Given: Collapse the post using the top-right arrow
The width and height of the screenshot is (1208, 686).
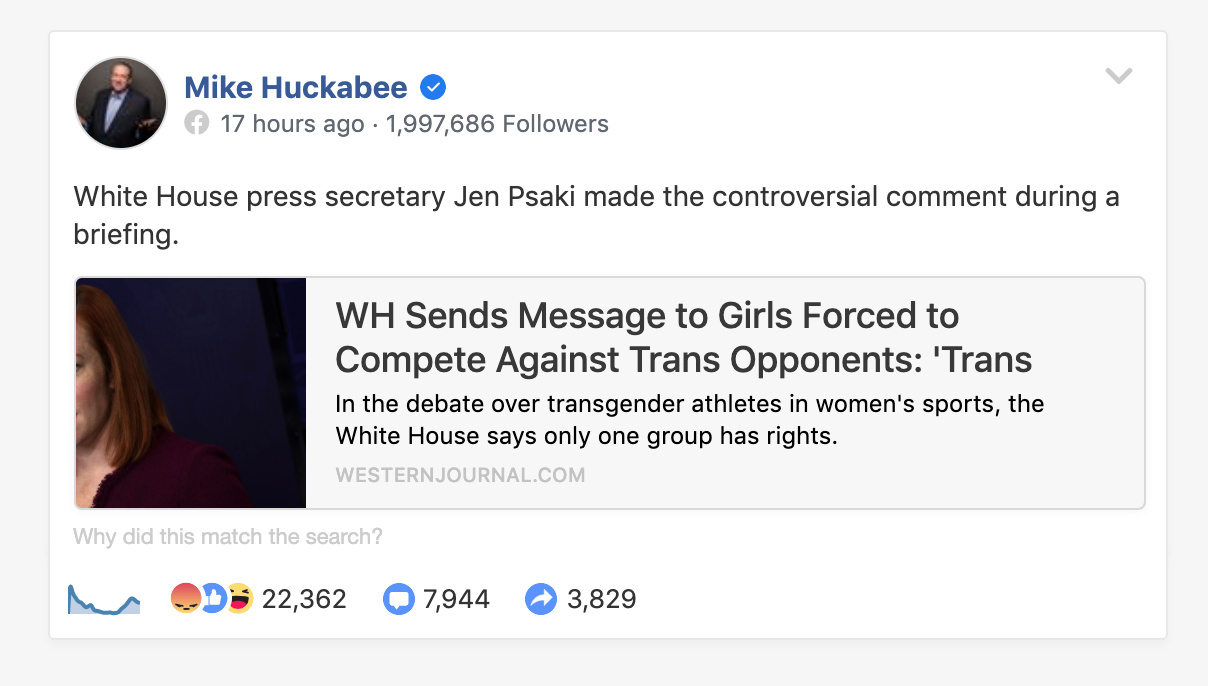Looking at the screenshot, I should click(1119, 75).
